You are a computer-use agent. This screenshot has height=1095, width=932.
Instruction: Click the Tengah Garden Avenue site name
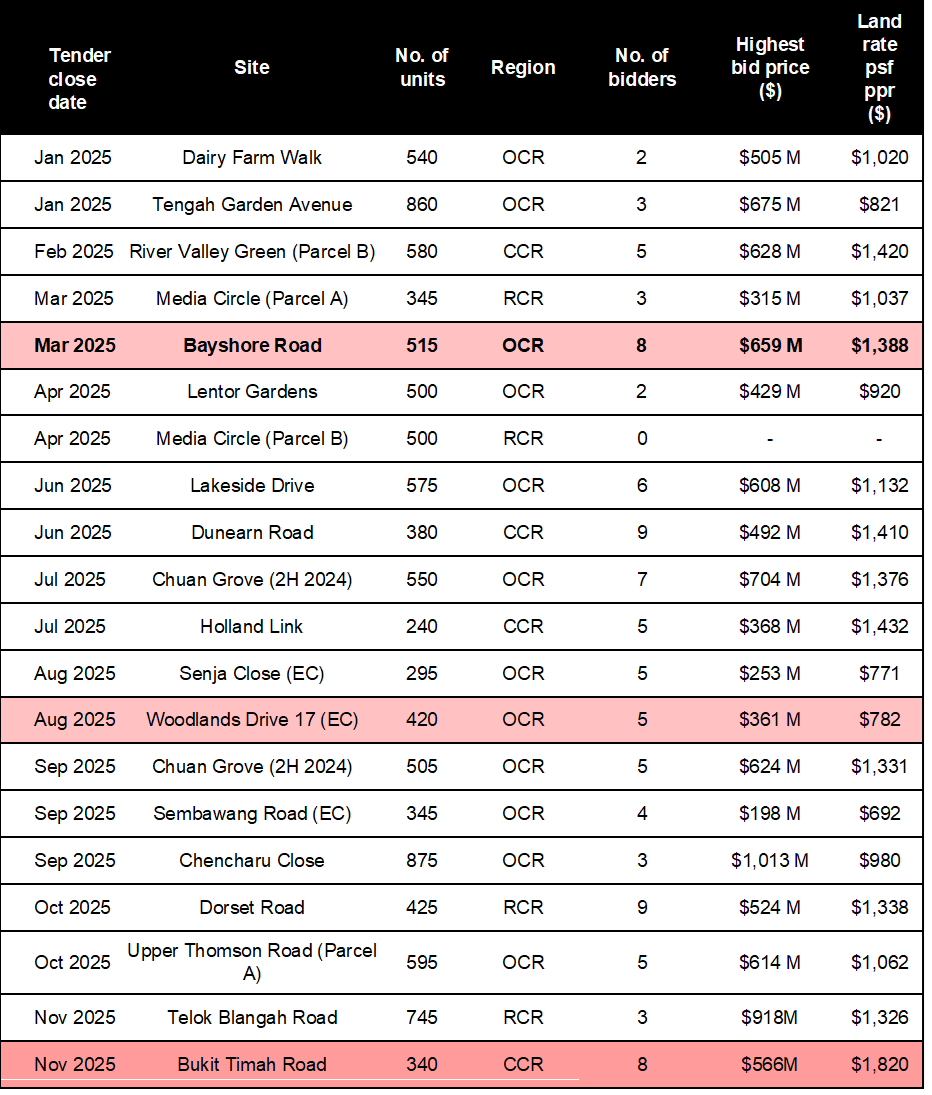pyautogui.click(x=252, y=205)
